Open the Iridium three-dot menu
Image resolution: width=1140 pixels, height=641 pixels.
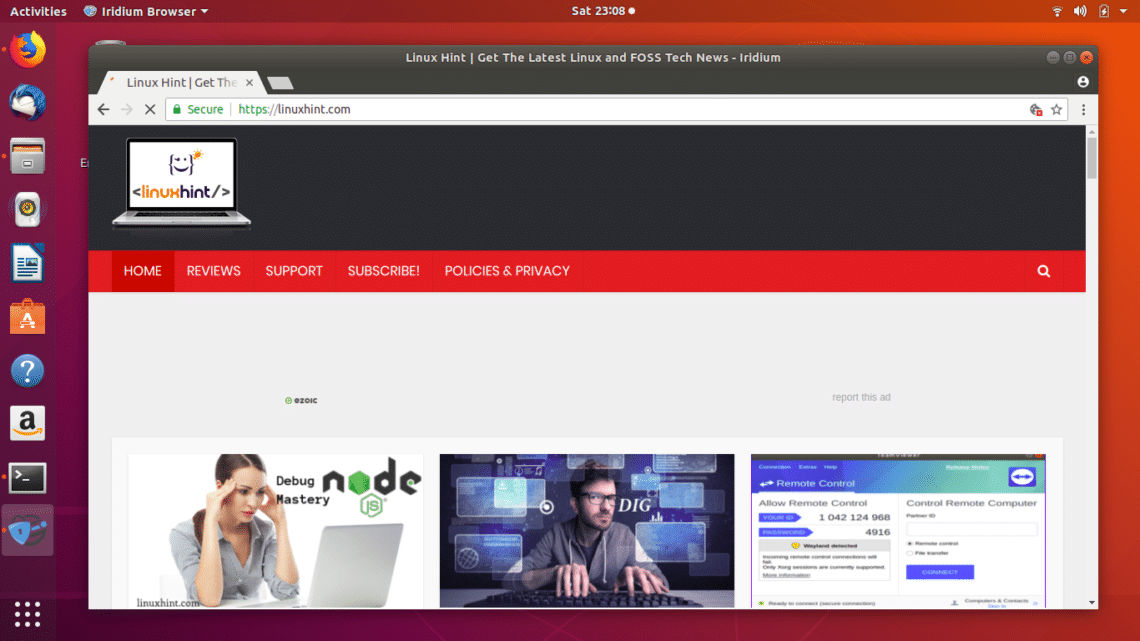pyautogui.click(x=1083, y=110)
